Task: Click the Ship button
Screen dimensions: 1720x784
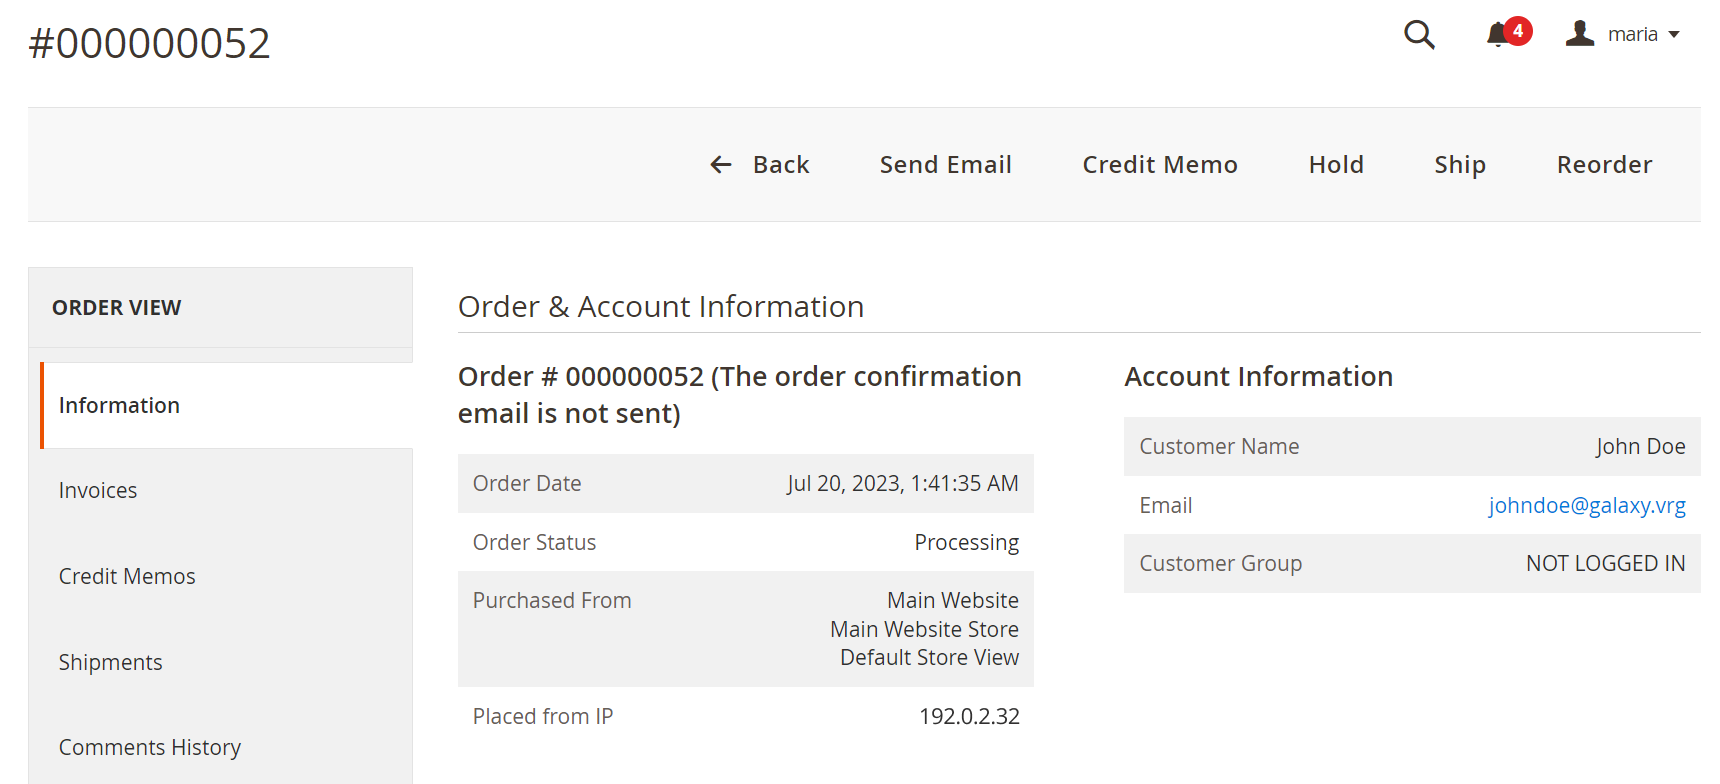Action: [x=1460, y=165]
